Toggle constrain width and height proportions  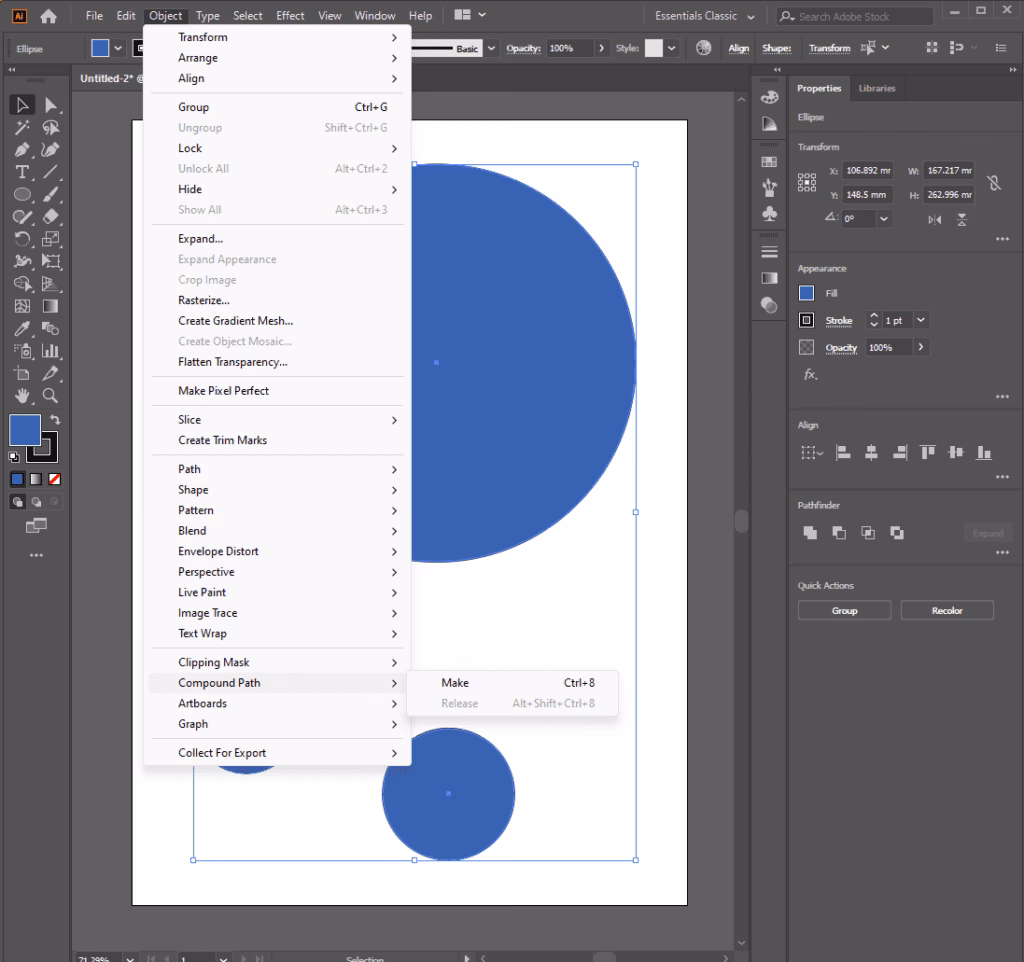coord(993,183)
